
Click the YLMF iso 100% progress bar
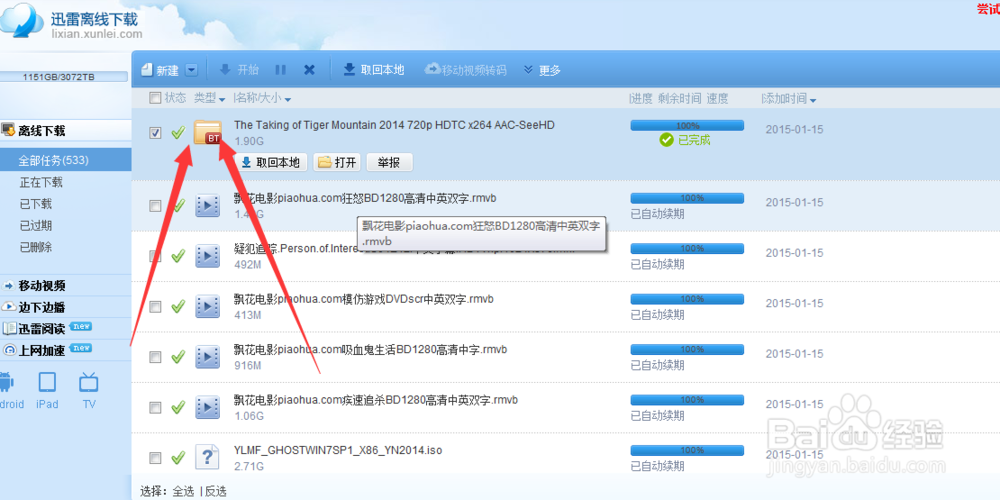pos(687,450)
